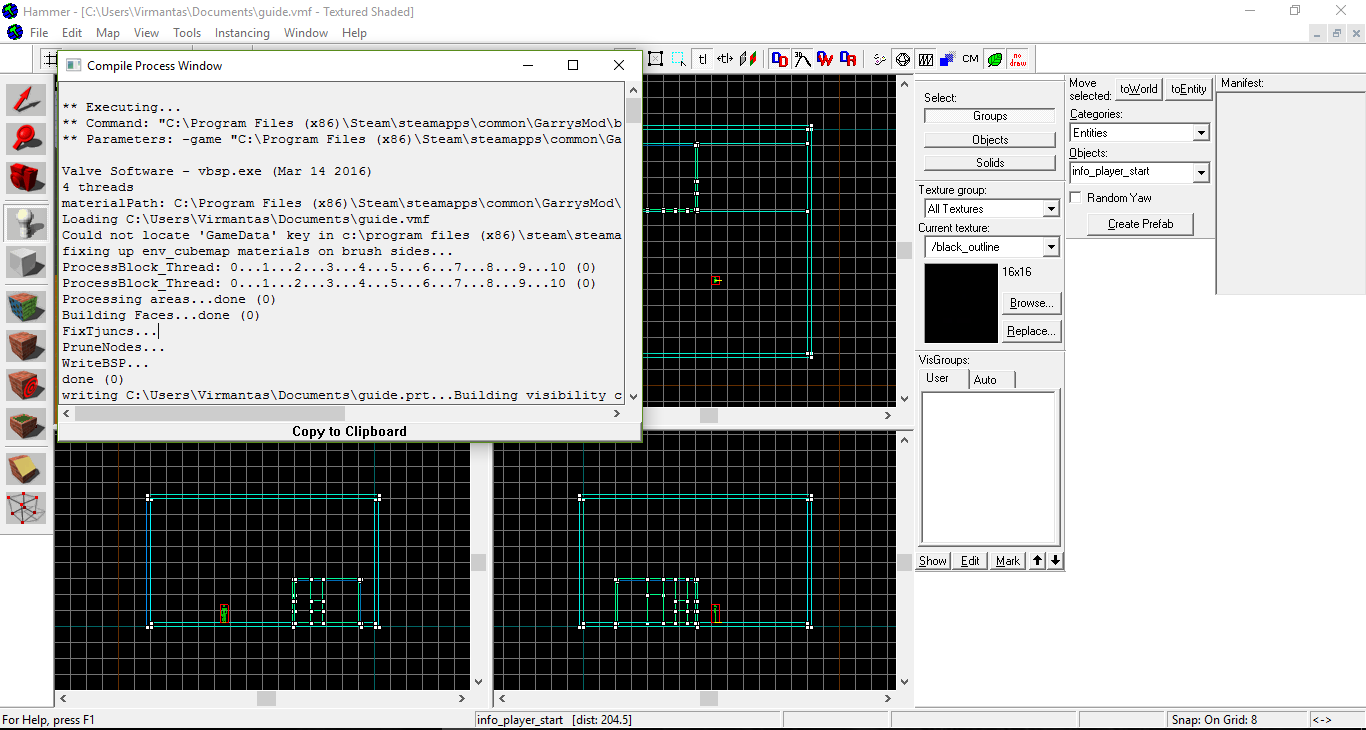Pick the Block creation tool
The width and height of the screenshot is (1366, 730).
click(x=27, y=263)
